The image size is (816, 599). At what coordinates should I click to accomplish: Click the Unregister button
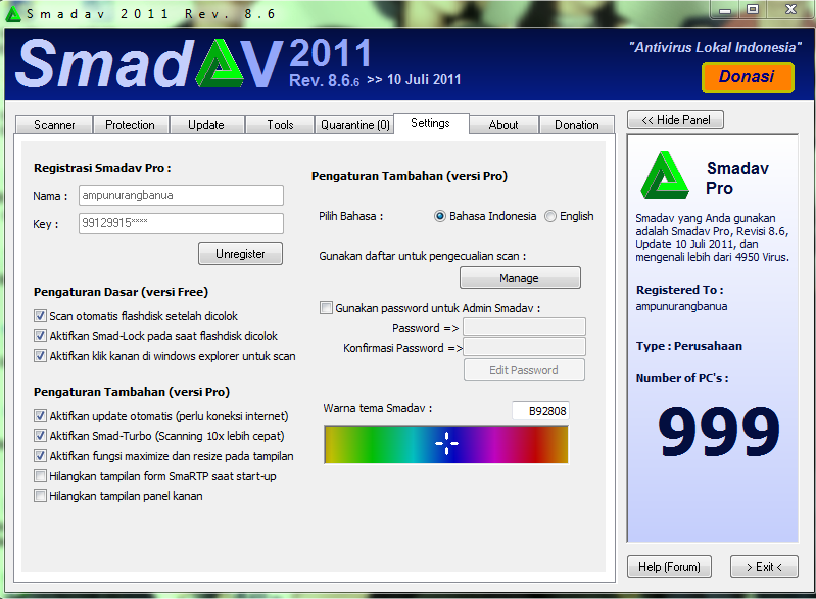(240, 253)
